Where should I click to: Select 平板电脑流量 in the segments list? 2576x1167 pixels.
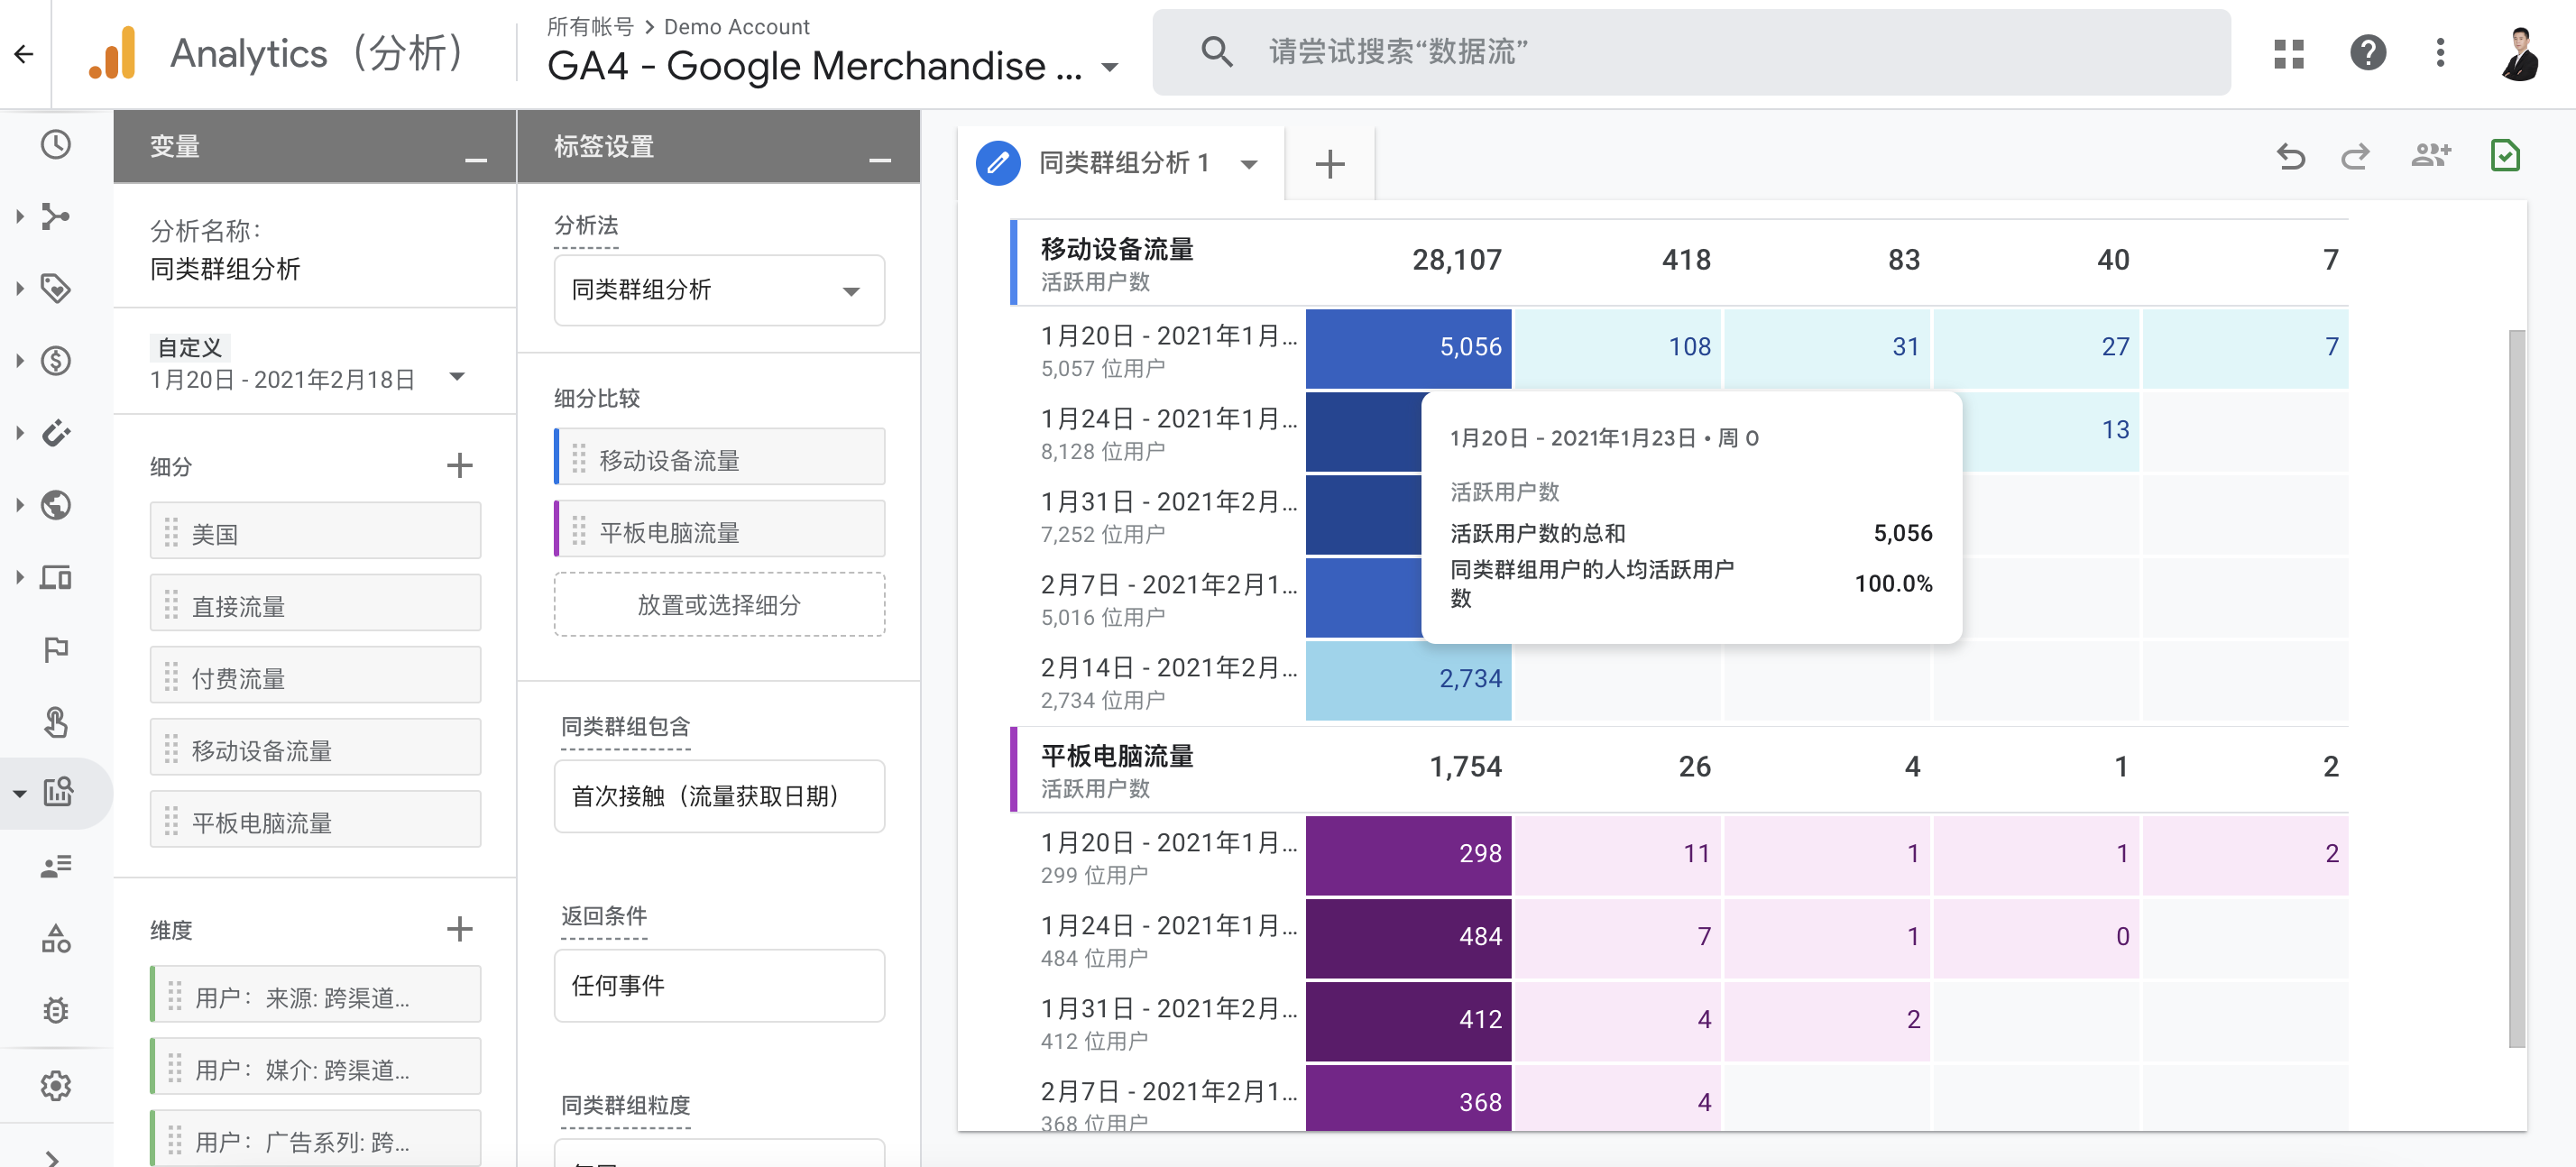(315, 821)
